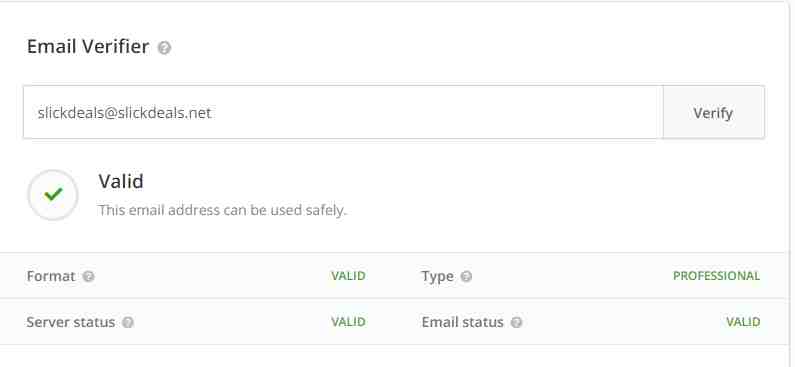Click the PROFESSIONAL type value

pos(716,276)
